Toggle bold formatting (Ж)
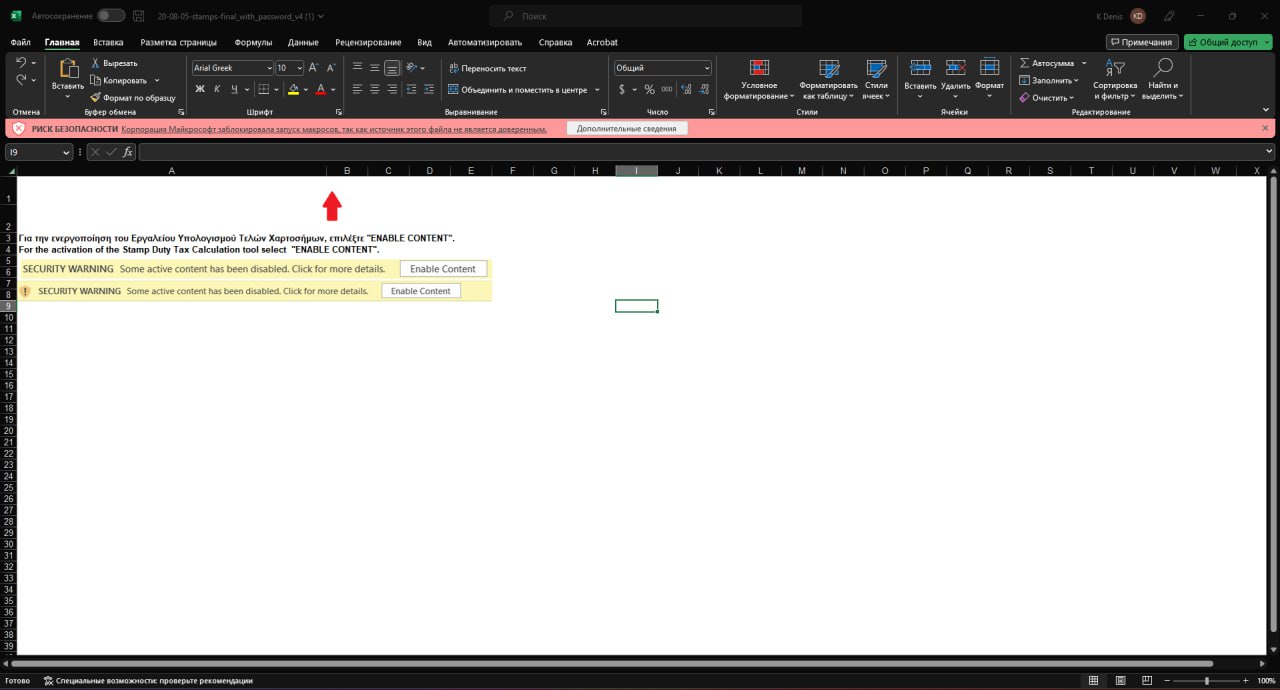The height and width of the screenshot is (690, 1280). [200, 89]
